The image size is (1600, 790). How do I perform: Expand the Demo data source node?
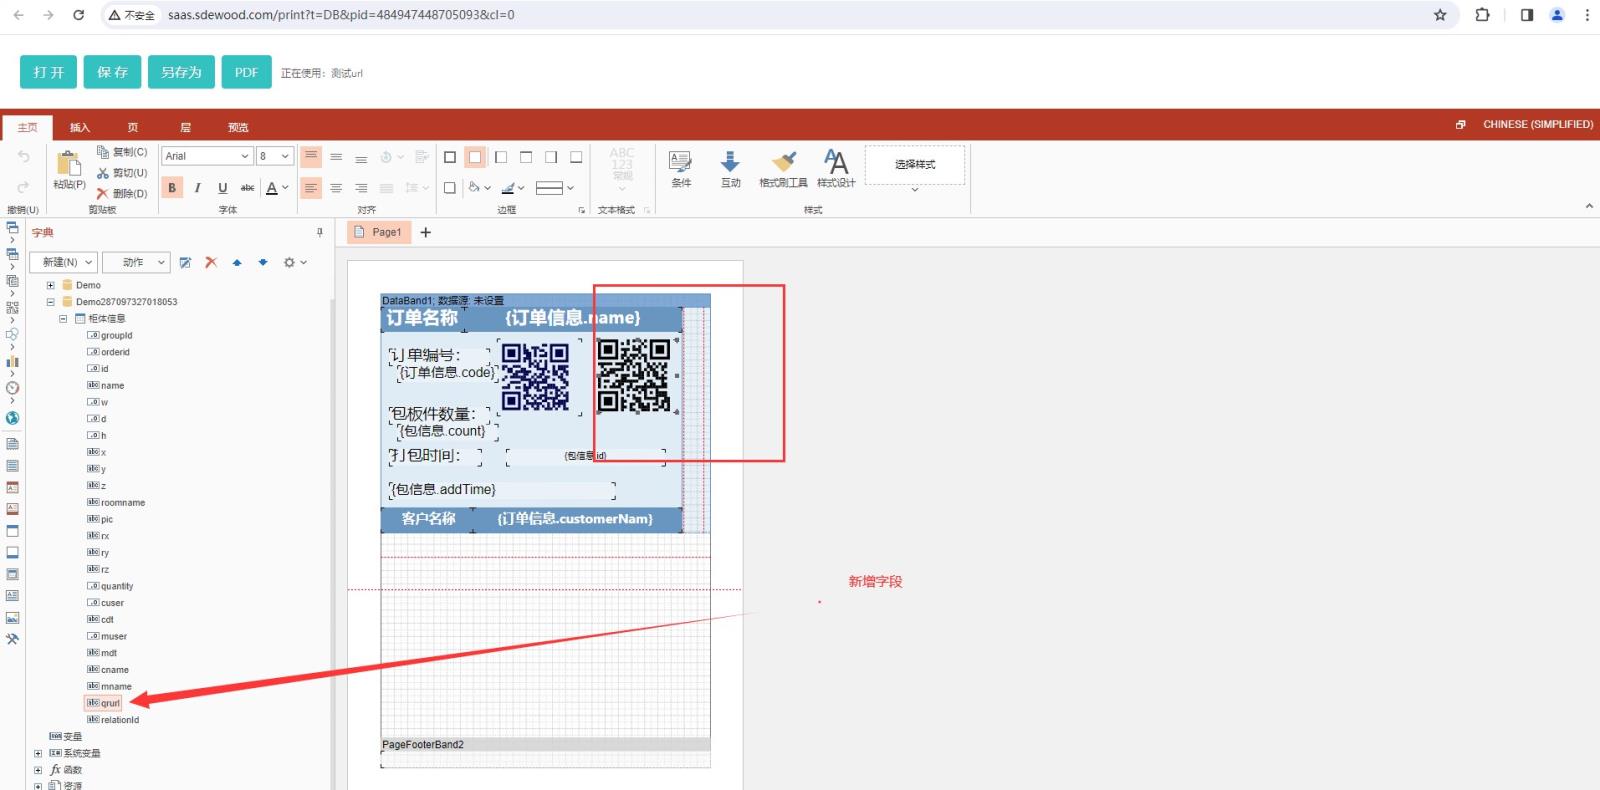click(x=50, y=285)
